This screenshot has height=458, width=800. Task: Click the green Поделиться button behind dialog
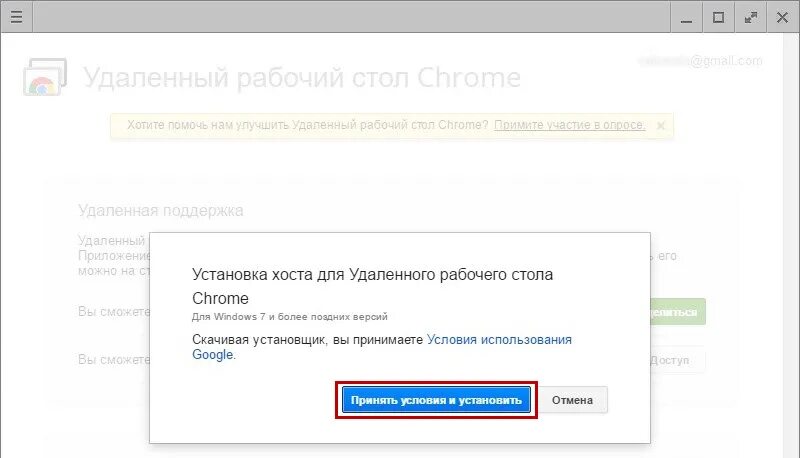[678, 312]
